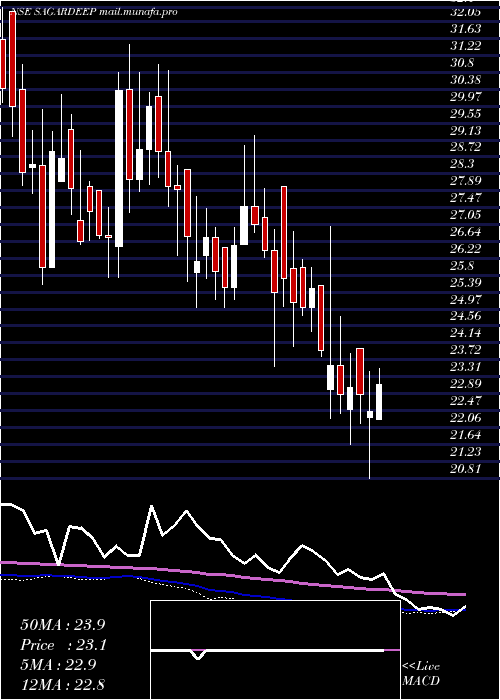500x700 pixels.
Task: Click the 28.72 price axis label
Action: tap(466, 148)
